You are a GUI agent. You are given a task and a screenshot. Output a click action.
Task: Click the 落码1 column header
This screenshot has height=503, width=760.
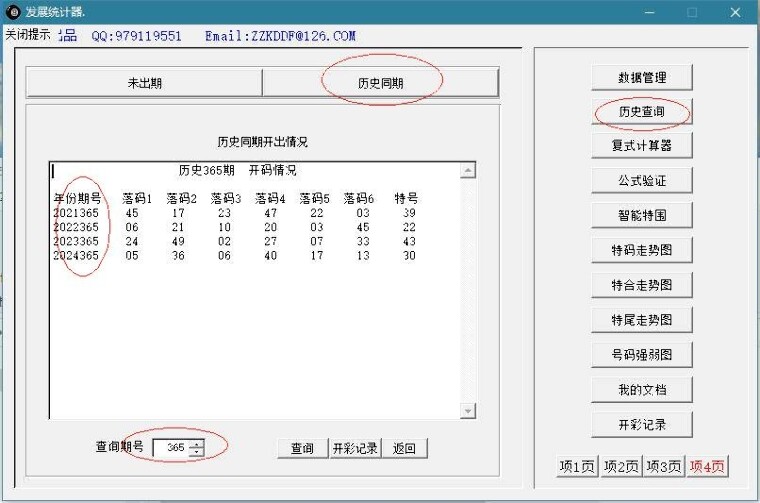pyautogui.click(x=137, y=198)
